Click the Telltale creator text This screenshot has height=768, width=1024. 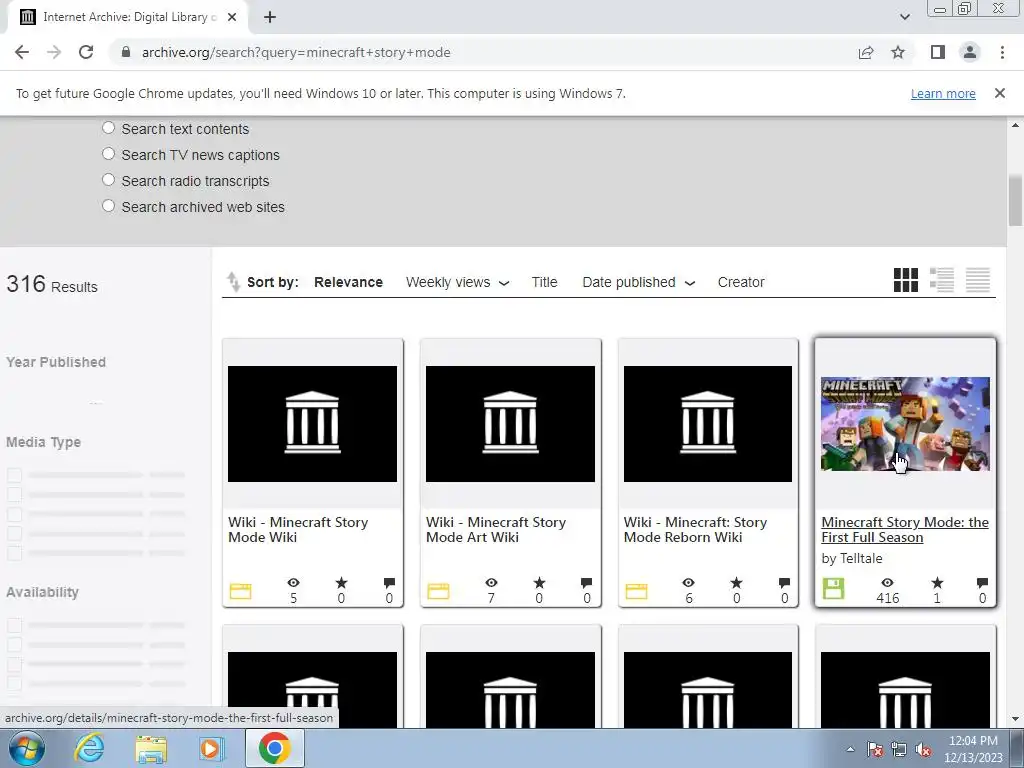pyautogui.click(x=860, y=558)
